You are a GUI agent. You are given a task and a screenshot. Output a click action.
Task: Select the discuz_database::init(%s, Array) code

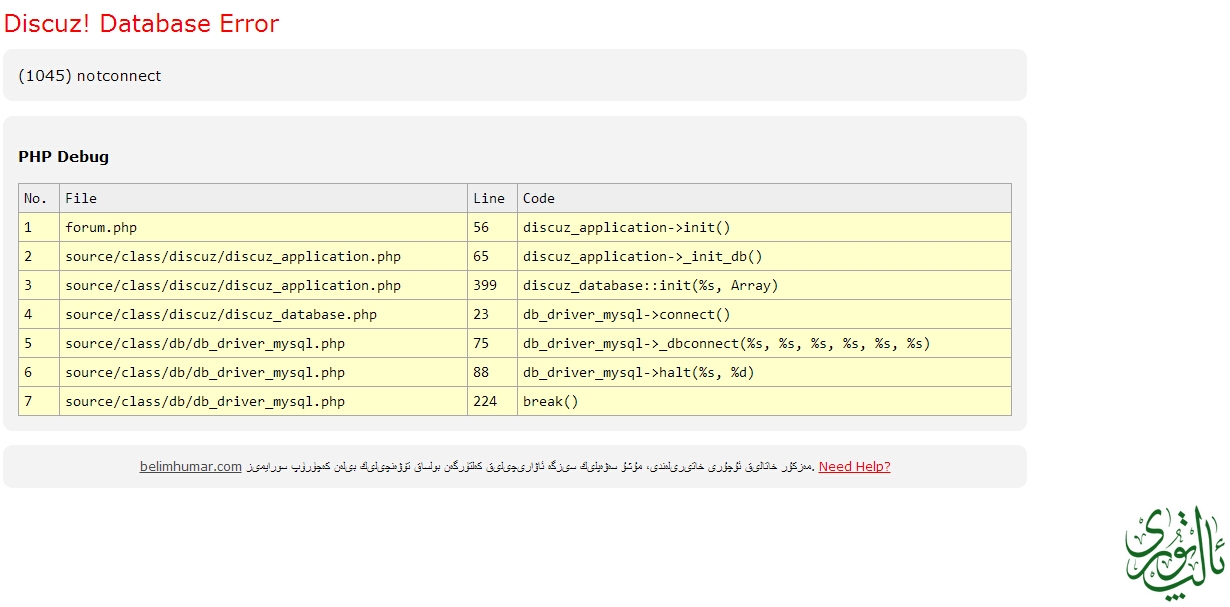(764, 285)
